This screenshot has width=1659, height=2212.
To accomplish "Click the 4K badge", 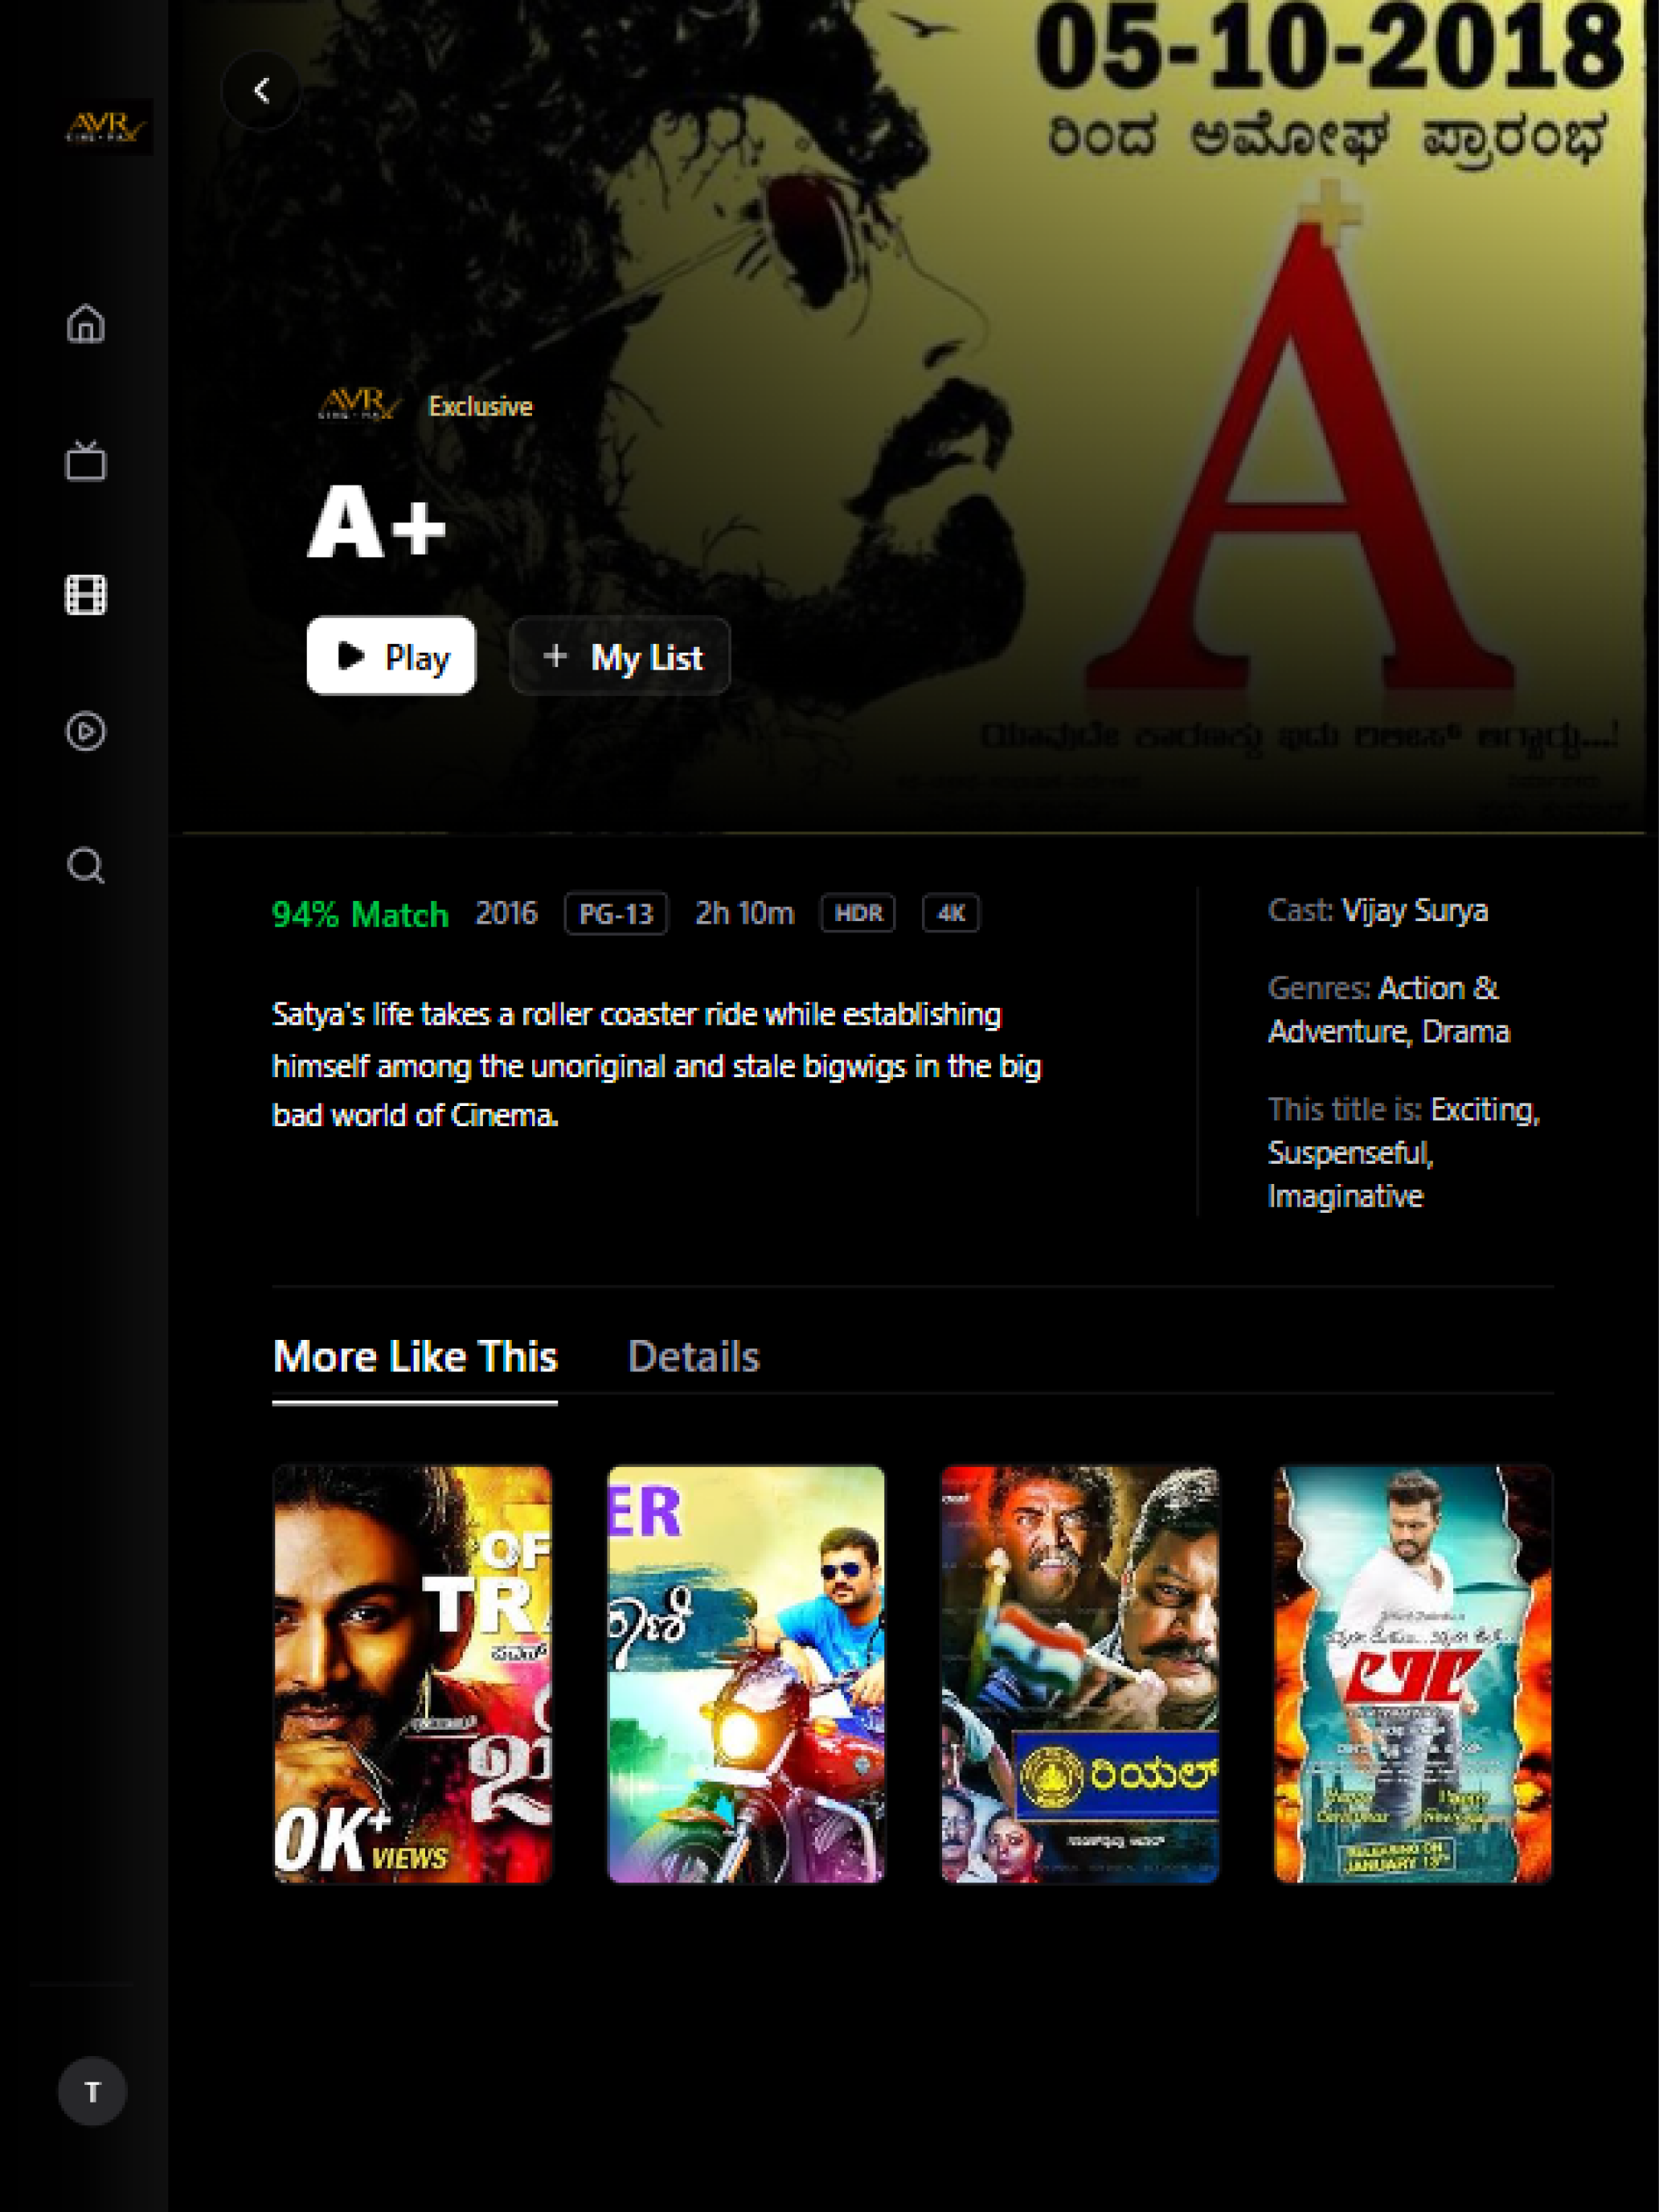I will click(x=951, y=913).
